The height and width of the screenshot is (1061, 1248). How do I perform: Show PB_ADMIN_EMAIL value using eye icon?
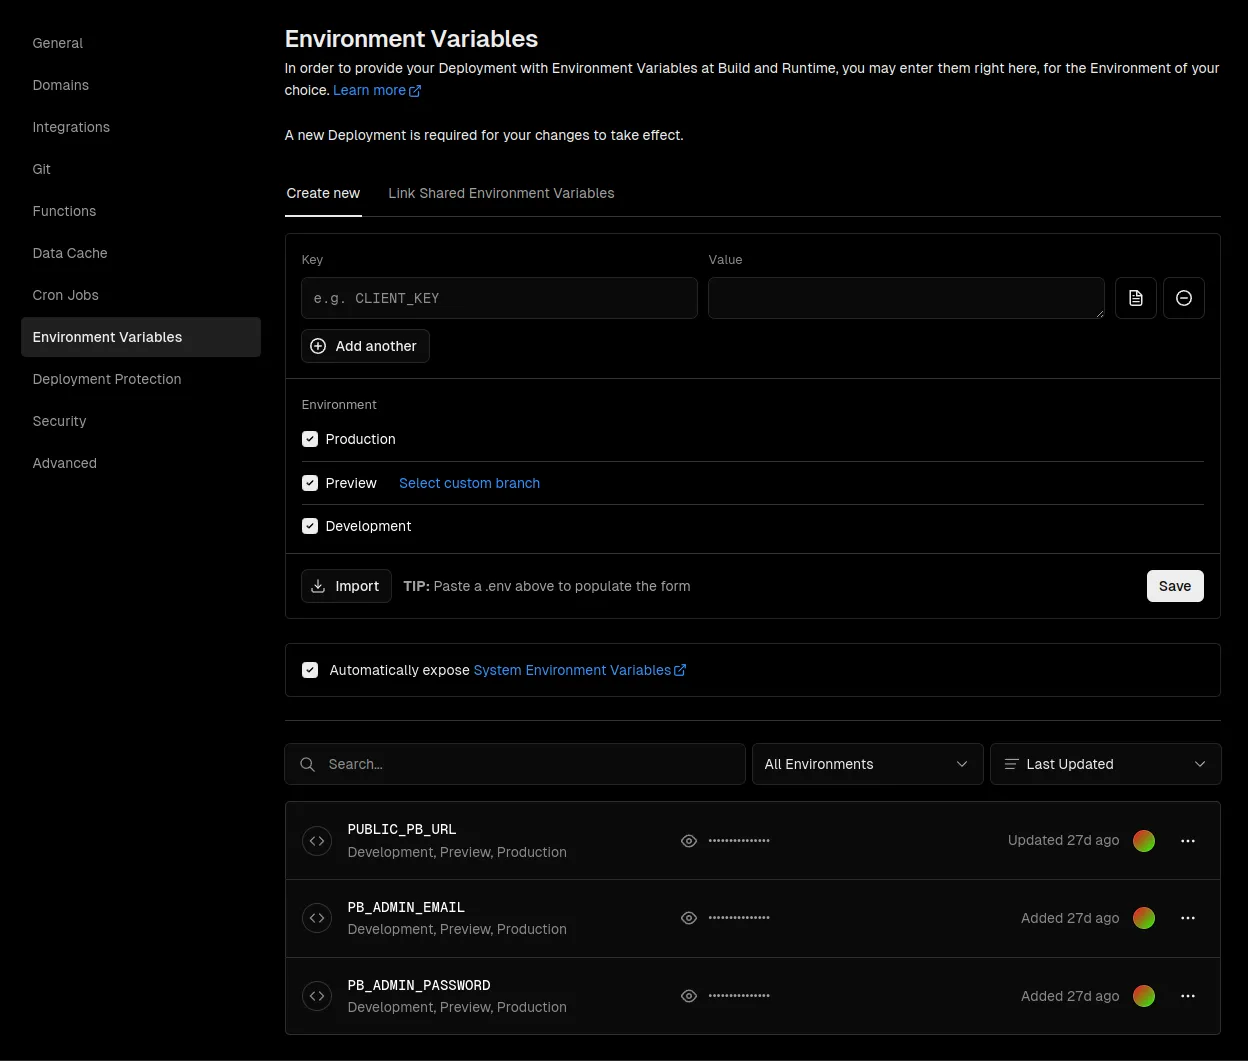pos(688,918)
